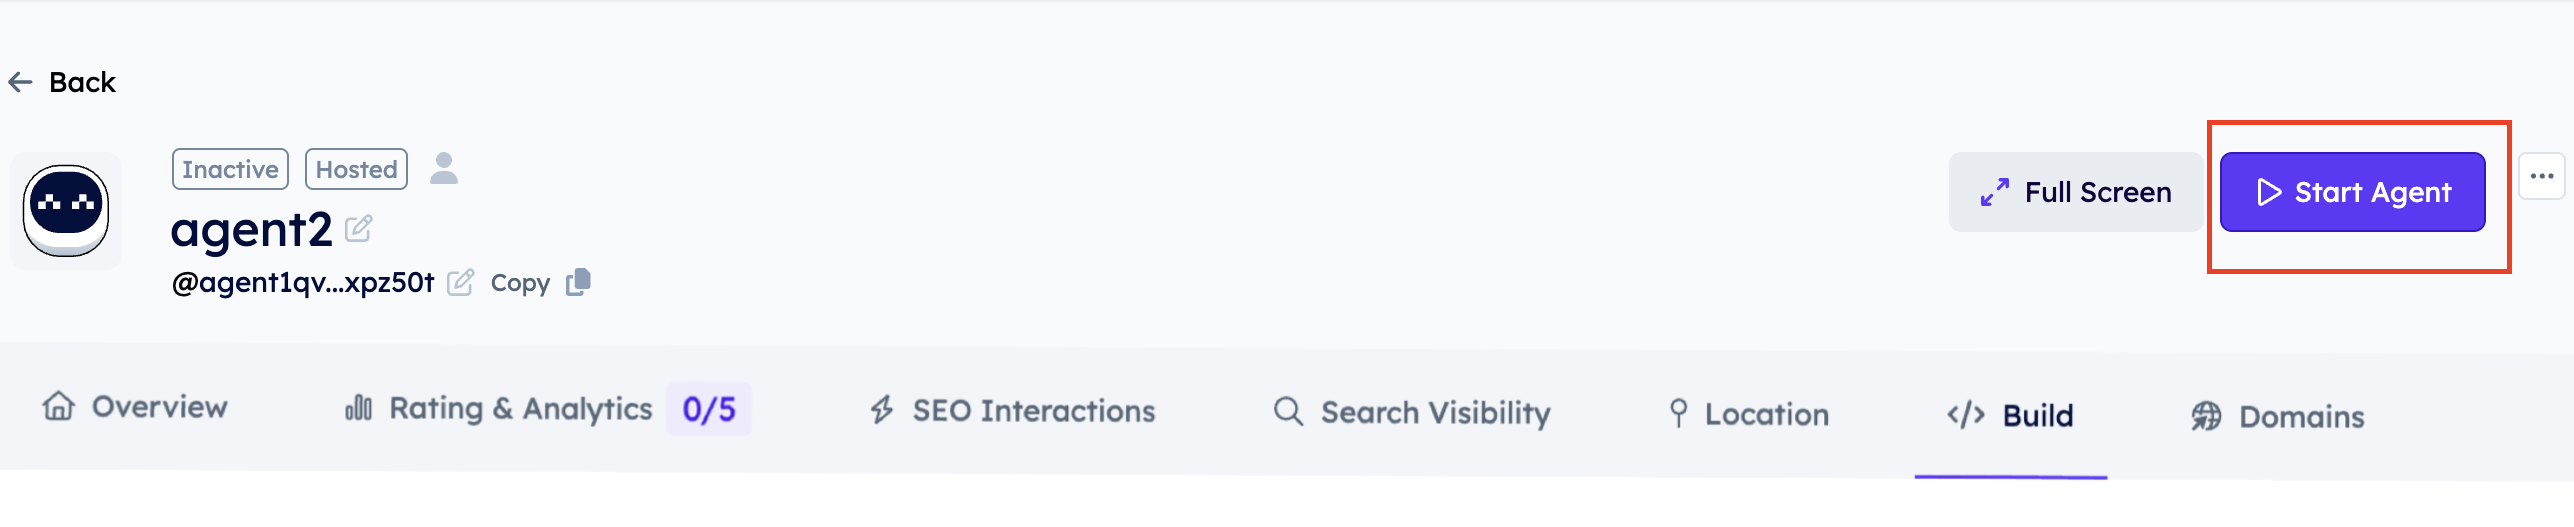
Task: Select the Build tab
Action: coord(2011,415)
